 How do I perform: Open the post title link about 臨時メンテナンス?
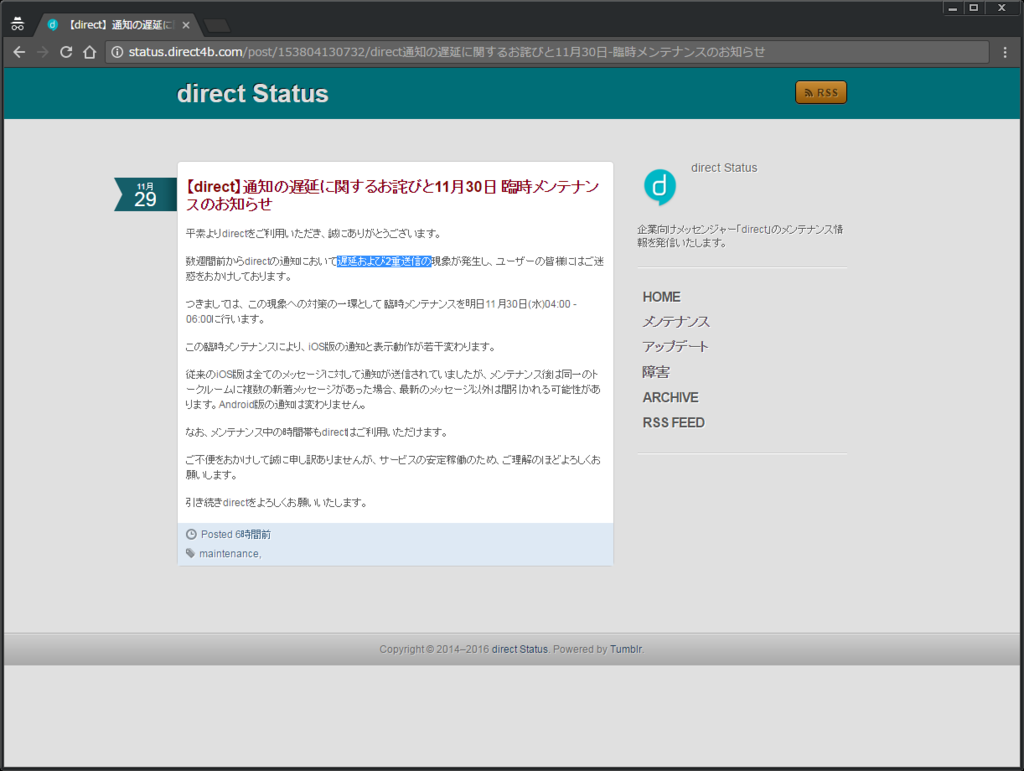[x=392, y=195]
